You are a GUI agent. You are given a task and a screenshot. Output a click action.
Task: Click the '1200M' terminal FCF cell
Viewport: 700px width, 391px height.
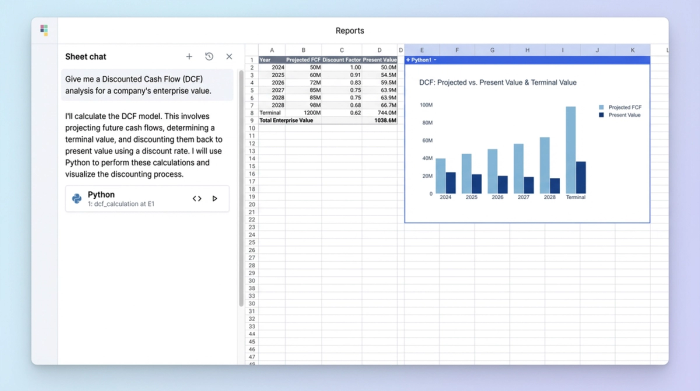pyautogui.click(x=304, y=113)
